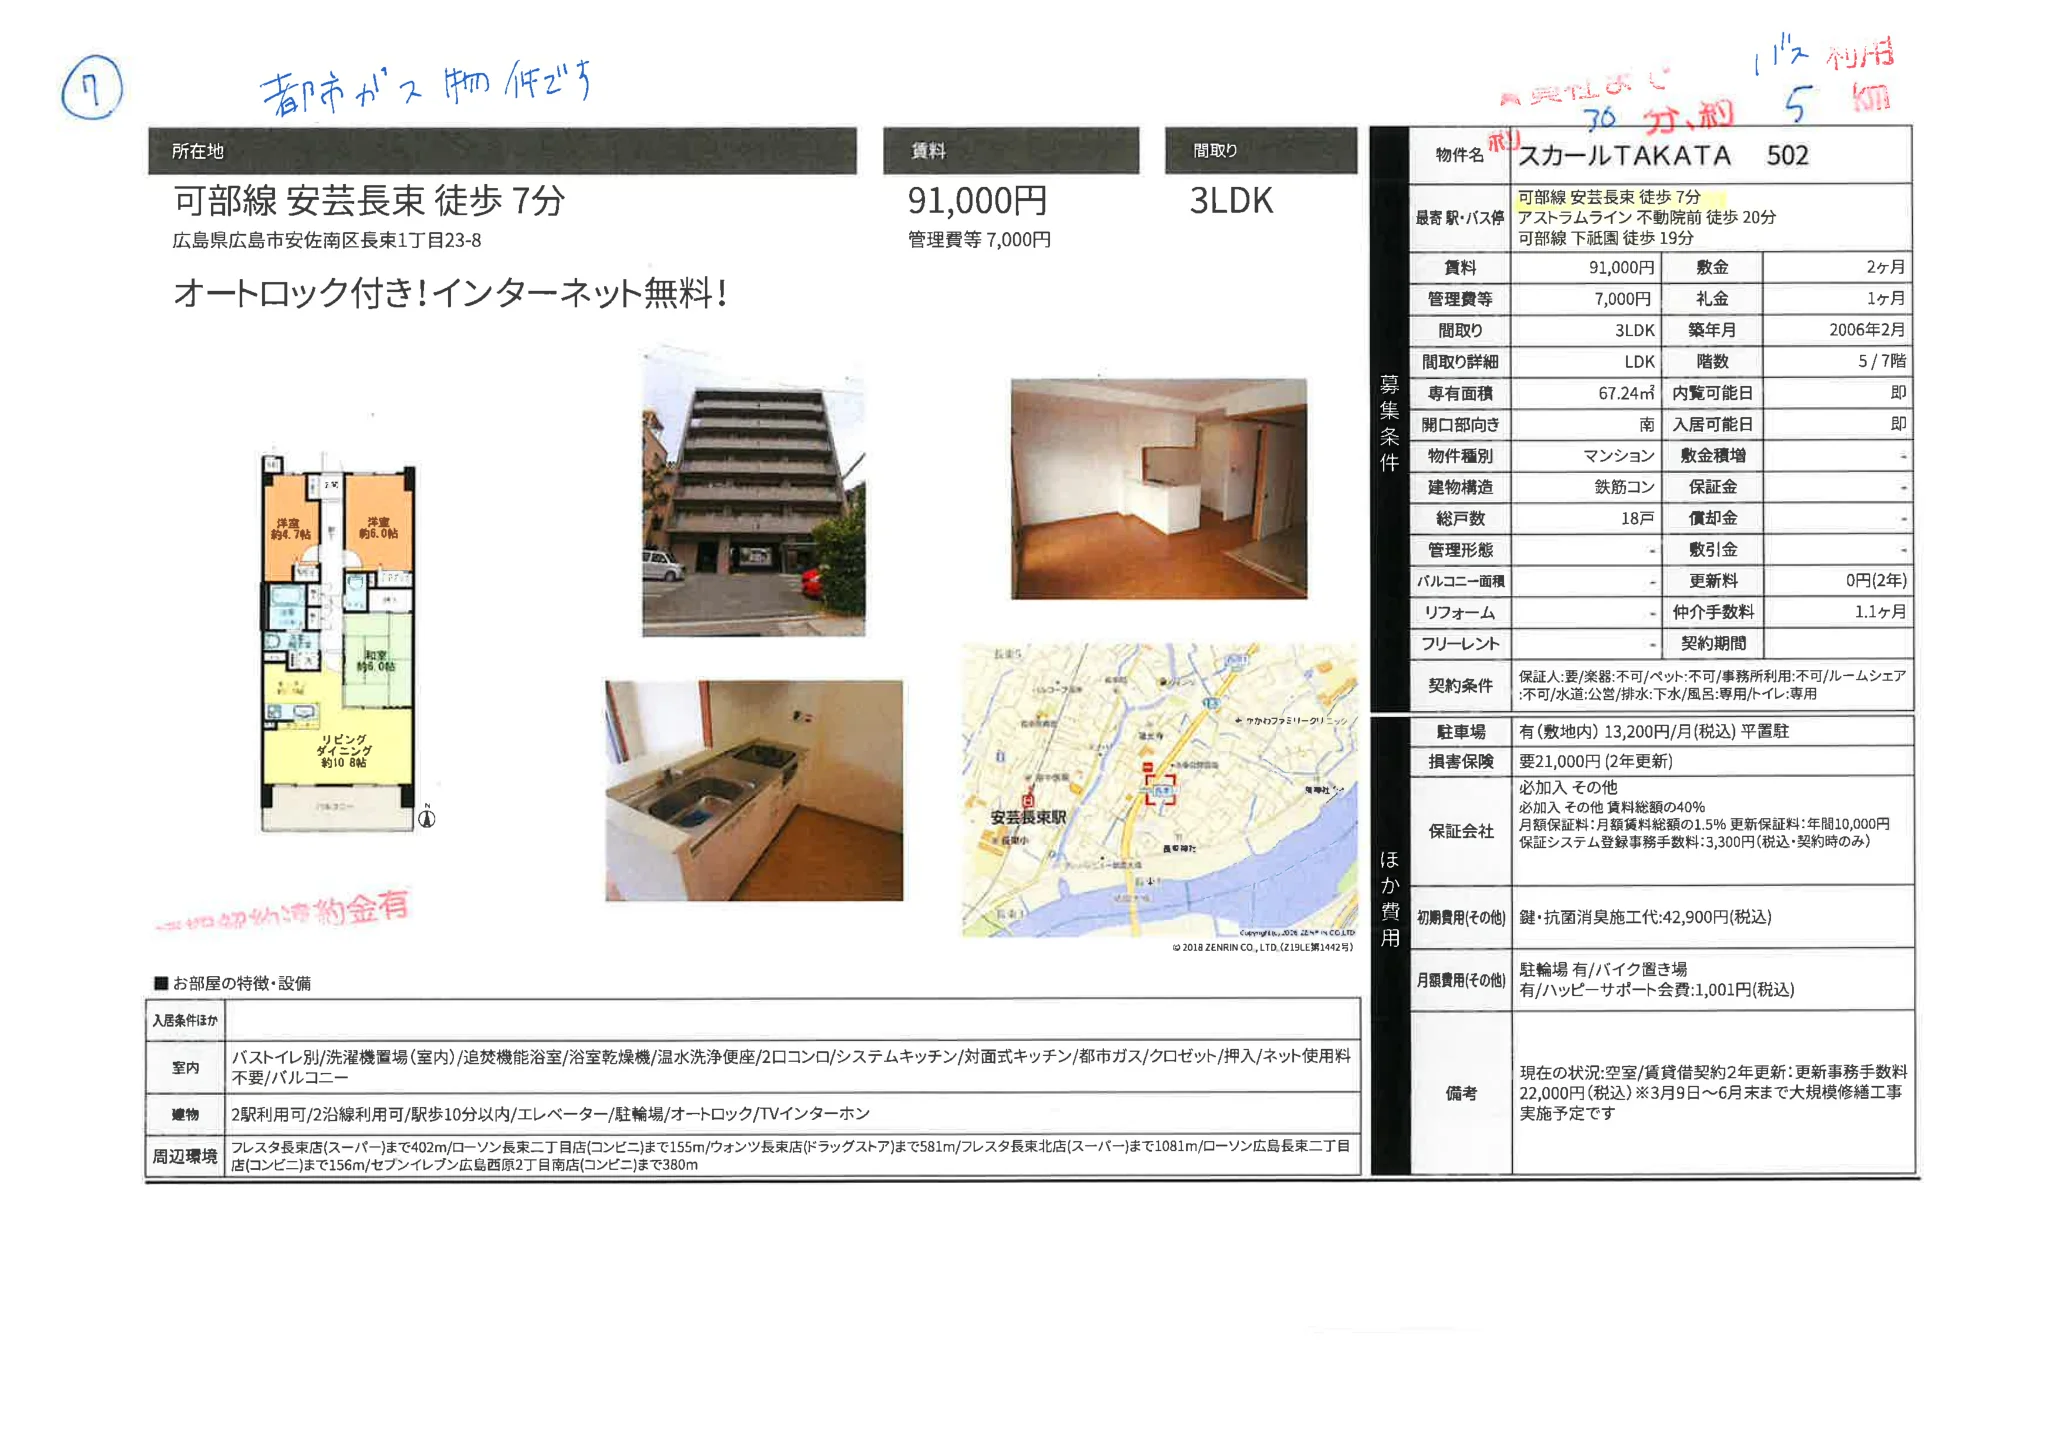The width and height of the screenshot is (2056, 1455).
Task: Click the red property marker on map
Action: (x=1160, y=790)
